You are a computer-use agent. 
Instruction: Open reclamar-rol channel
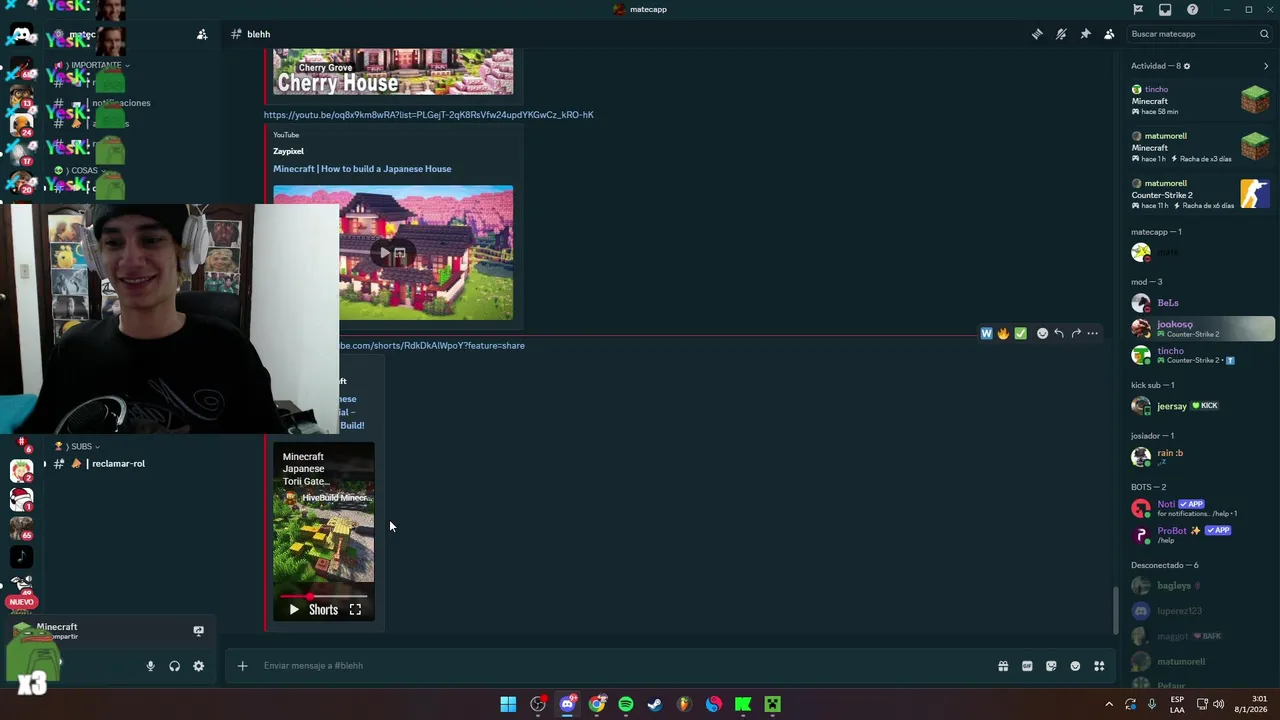pyautogui.click(x=118, y=464)
